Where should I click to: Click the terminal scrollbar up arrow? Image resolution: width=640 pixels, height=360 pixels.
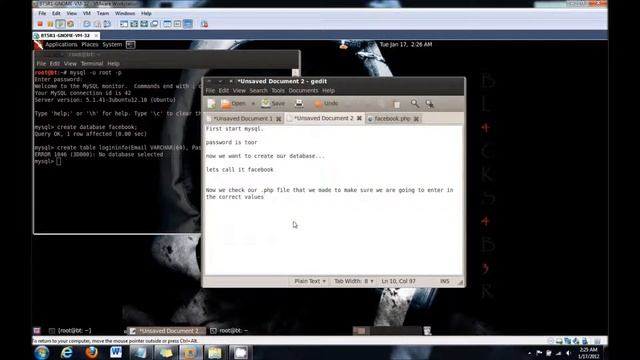(296, 73)
